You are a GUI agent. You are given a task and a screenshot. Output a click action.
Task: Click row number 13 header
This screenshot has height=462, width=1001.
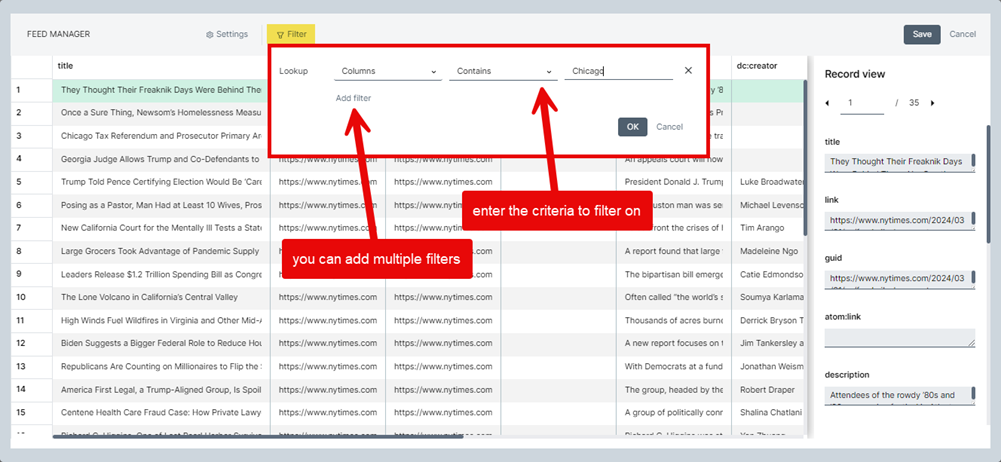coord(32,366)
